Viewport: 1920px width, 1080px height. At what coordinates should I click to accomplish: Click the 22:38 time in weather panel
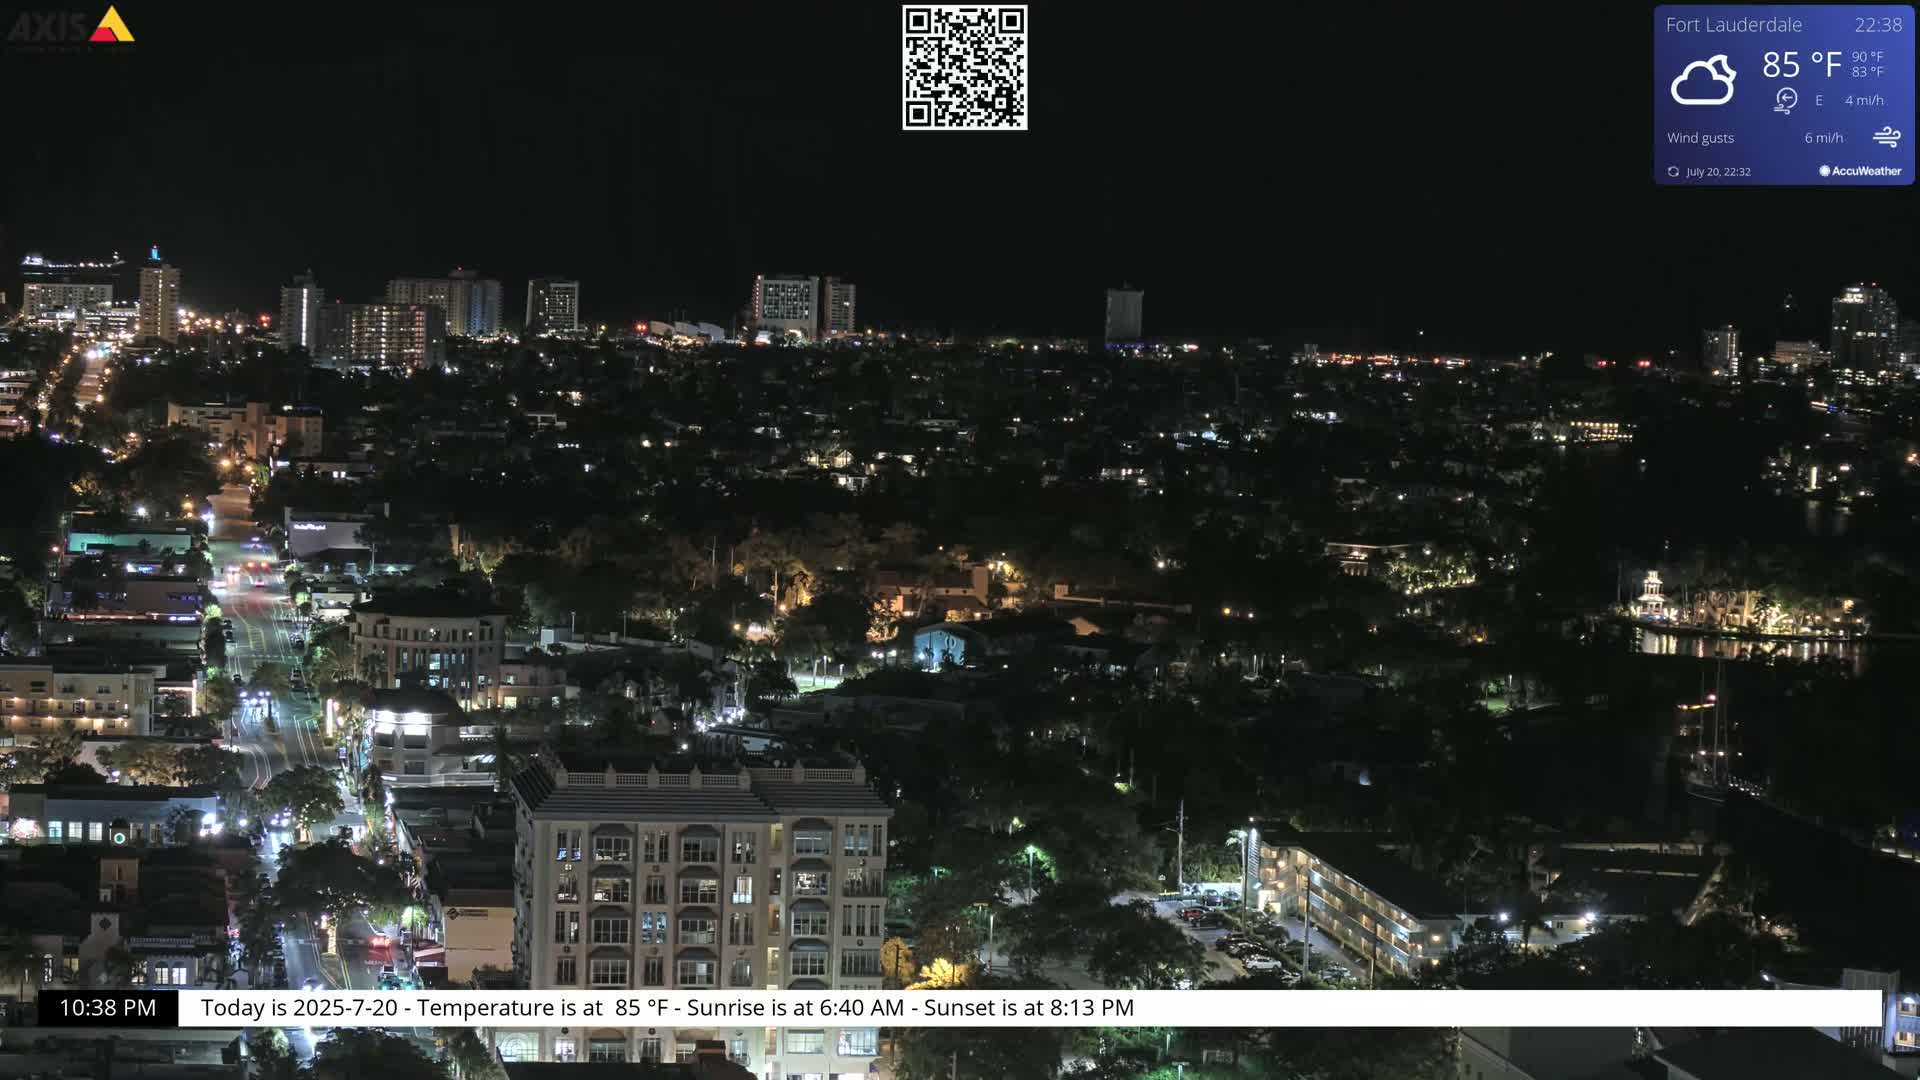pos(1880,25)
